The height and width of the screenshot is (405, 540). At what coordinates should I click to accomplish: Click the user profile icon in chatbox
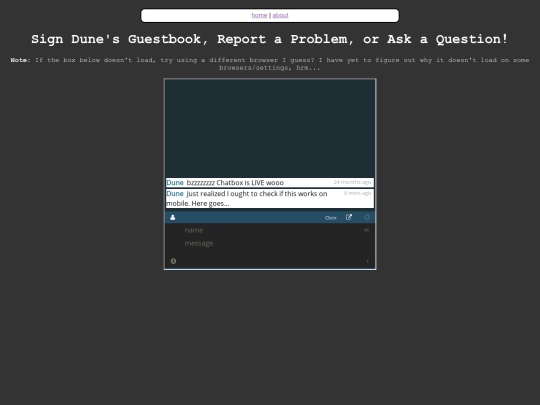(173, 217)
